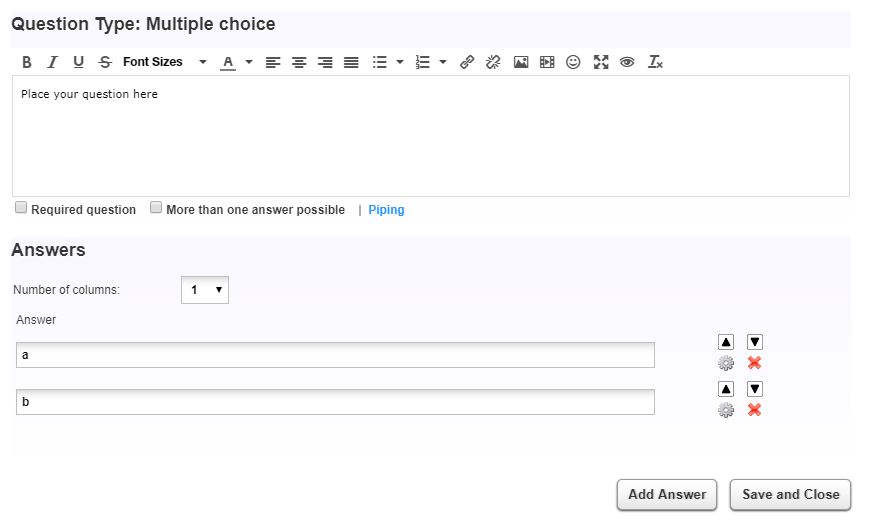Screen dimensions: 870x523
Task: Apply strikethrough formatting
Action: coord(105,62)
